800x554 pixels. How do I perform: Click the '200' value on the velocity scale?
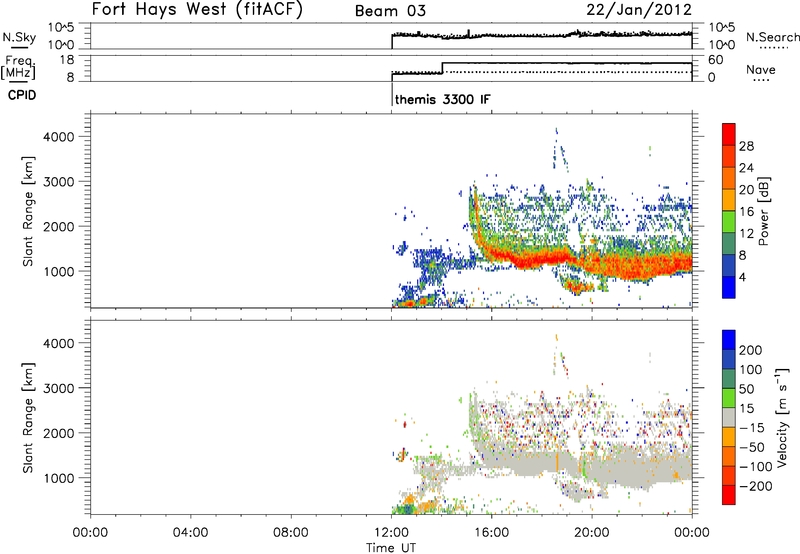tap(751, 350)
